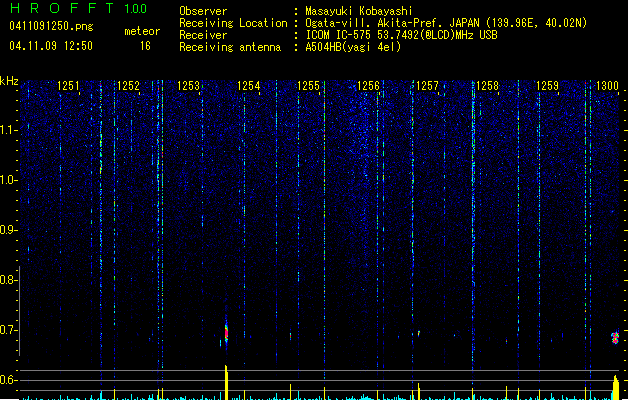
Task: Click the tall yellow intensity bar before 1254
Action: [226, 382]
